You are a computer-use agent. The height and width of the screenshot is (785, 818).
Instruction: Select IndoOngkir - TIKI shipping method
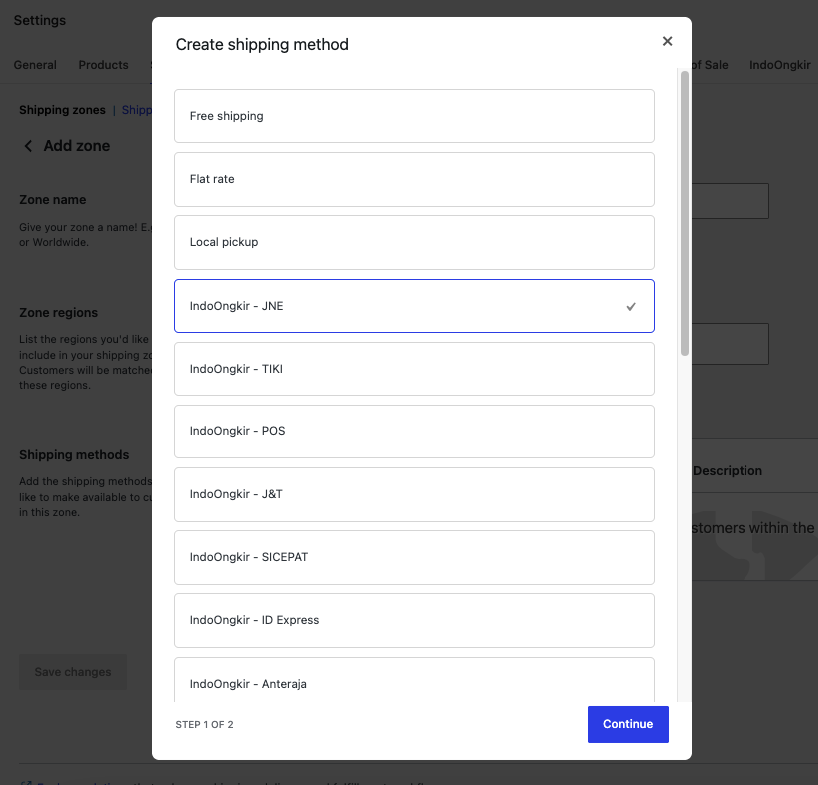(414, 369)
